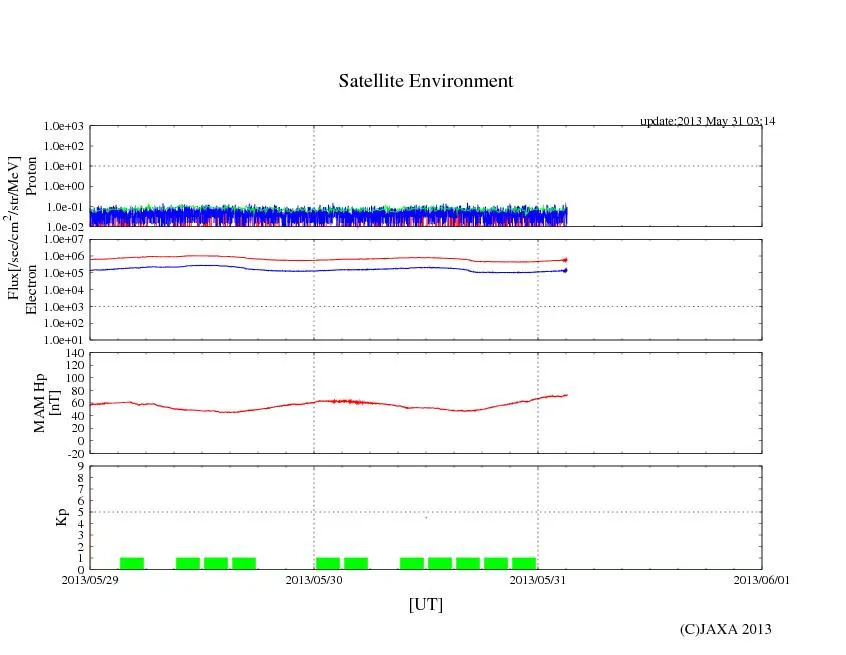Select the "update:2013 May 31 03:14" timestamp
The image size is (846, 655).
tap(707, 121)
